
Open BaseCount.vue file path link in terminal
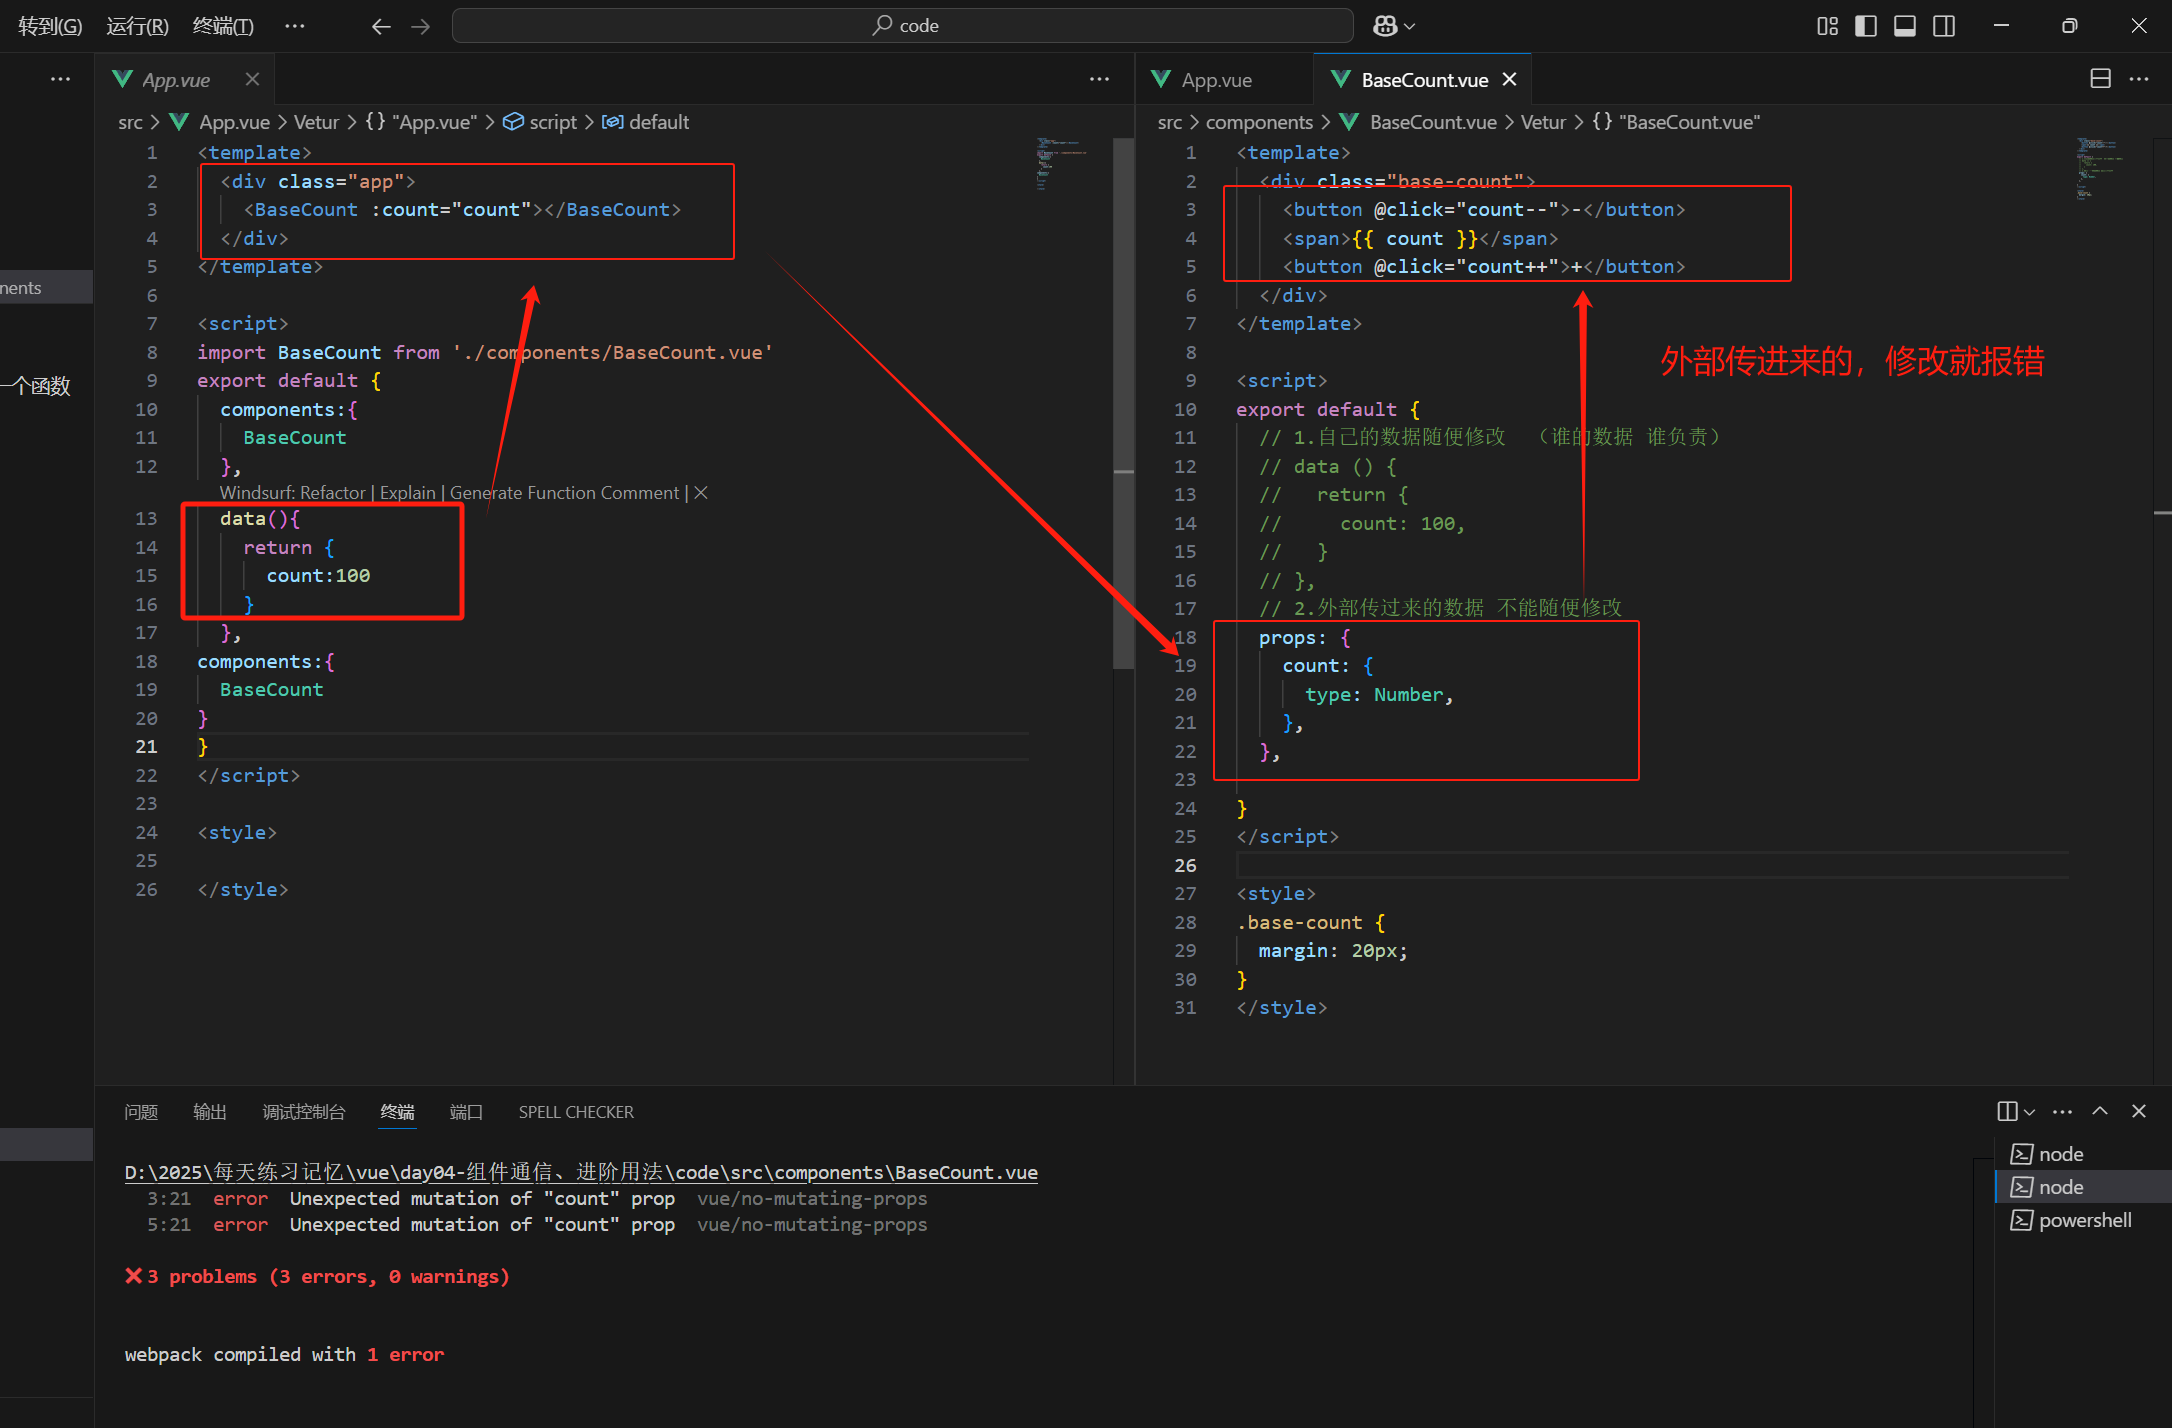pyautogui.click(x=580, y=1172)
